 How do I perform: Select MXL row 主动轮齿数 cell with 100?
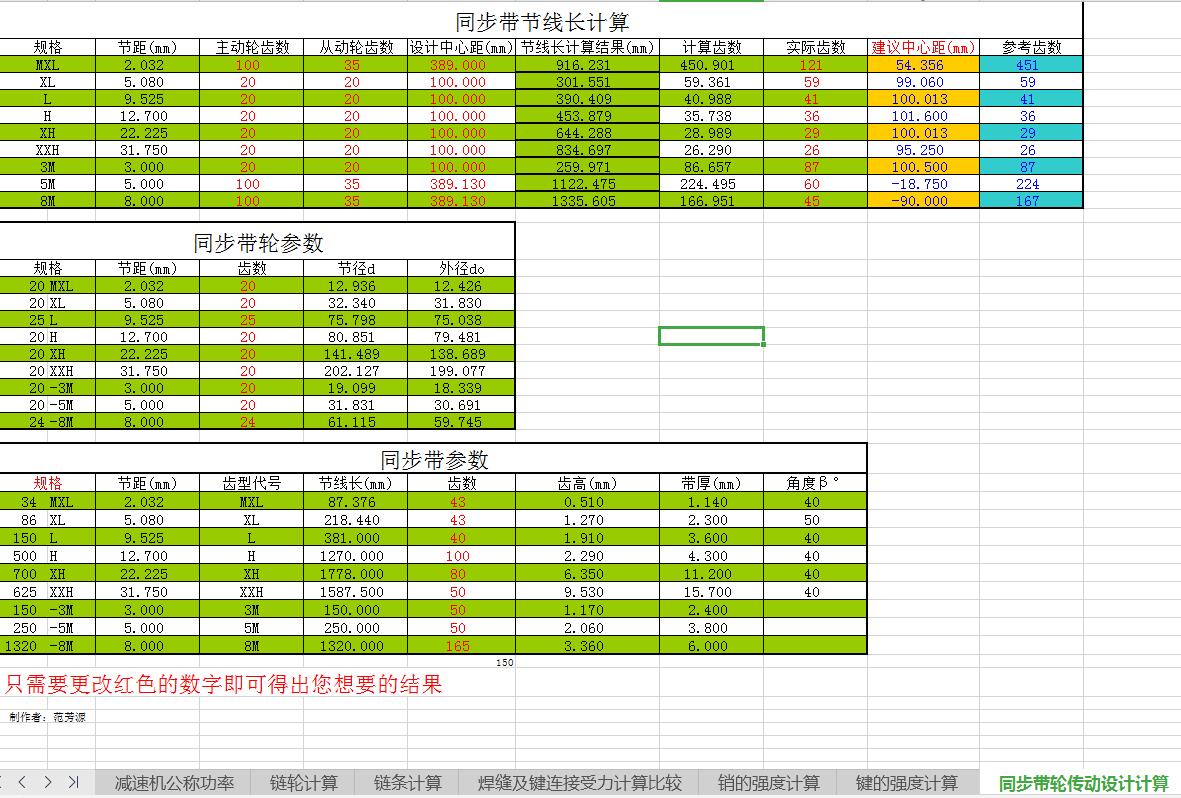click(x=247, y=65)
